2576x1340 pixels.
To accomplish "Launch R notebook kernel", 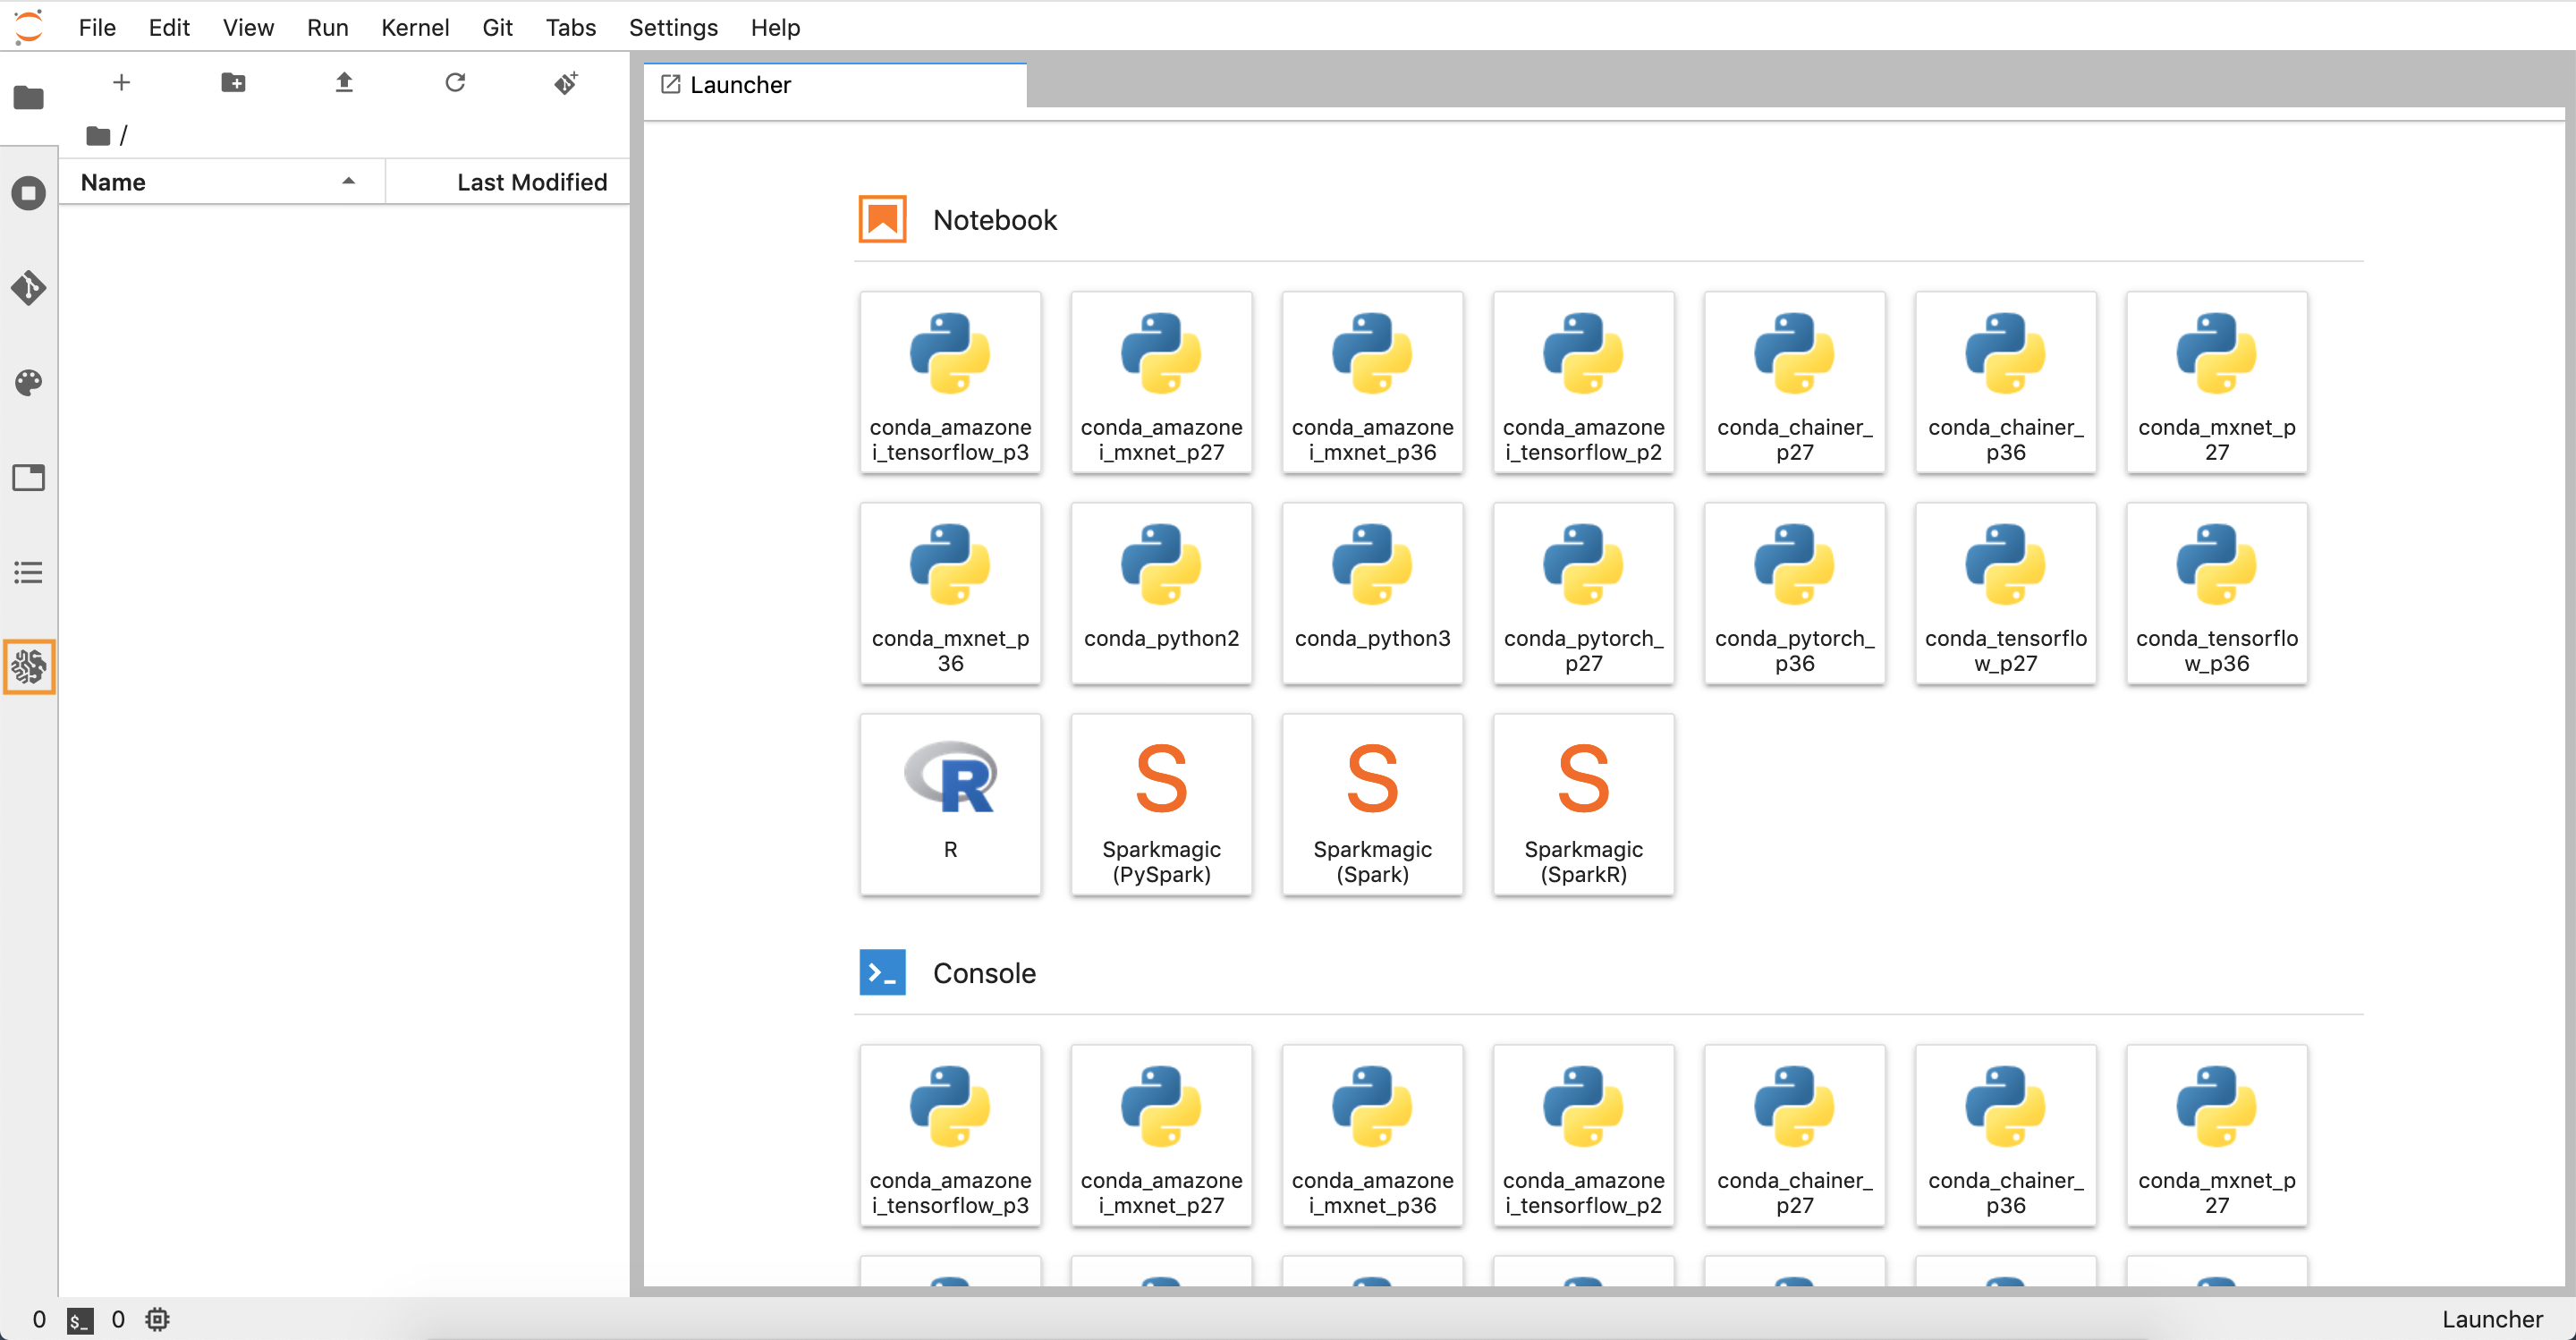I will tap(949, 801).
